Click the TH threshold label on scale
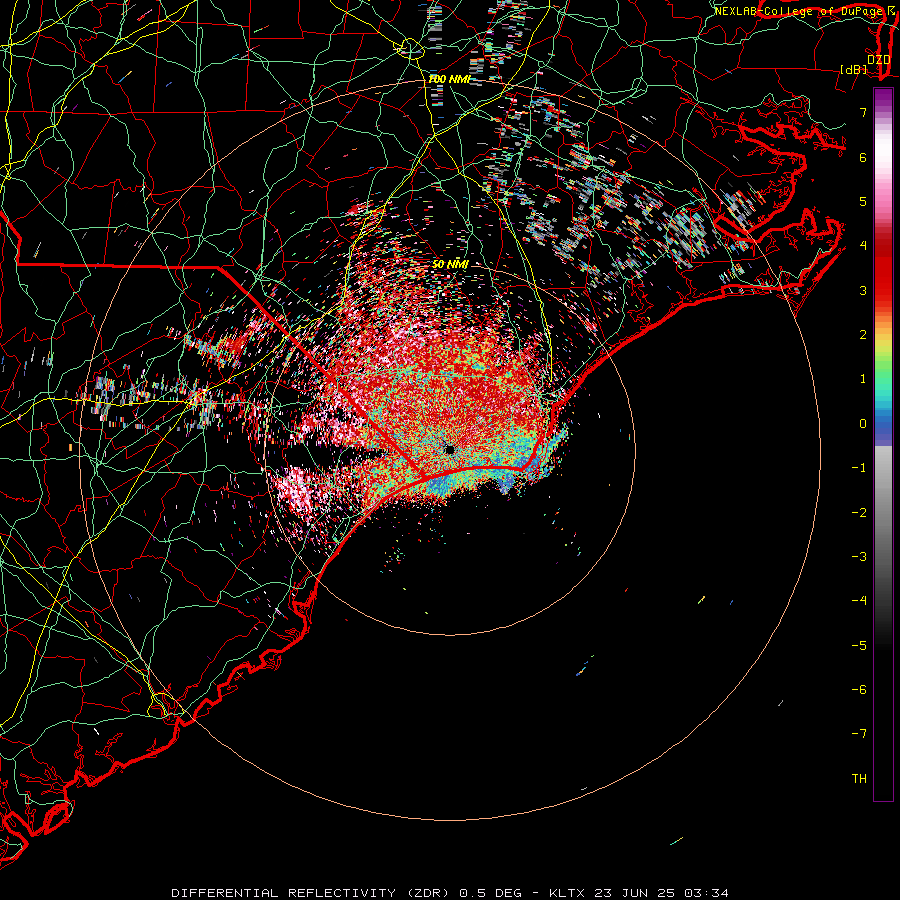This screenshot has width=900, height=900. (x=859, y=779)
